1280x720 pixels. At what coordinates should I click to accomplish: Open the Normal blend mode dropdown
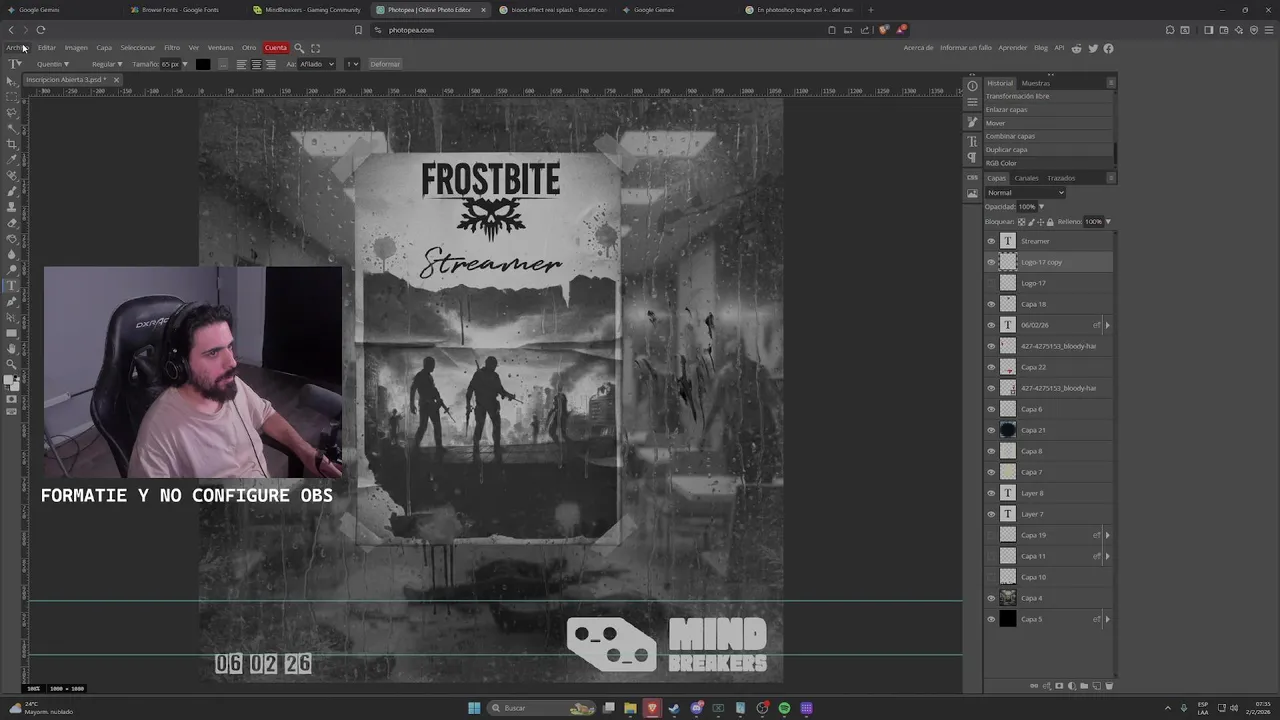pos(1025,193)
